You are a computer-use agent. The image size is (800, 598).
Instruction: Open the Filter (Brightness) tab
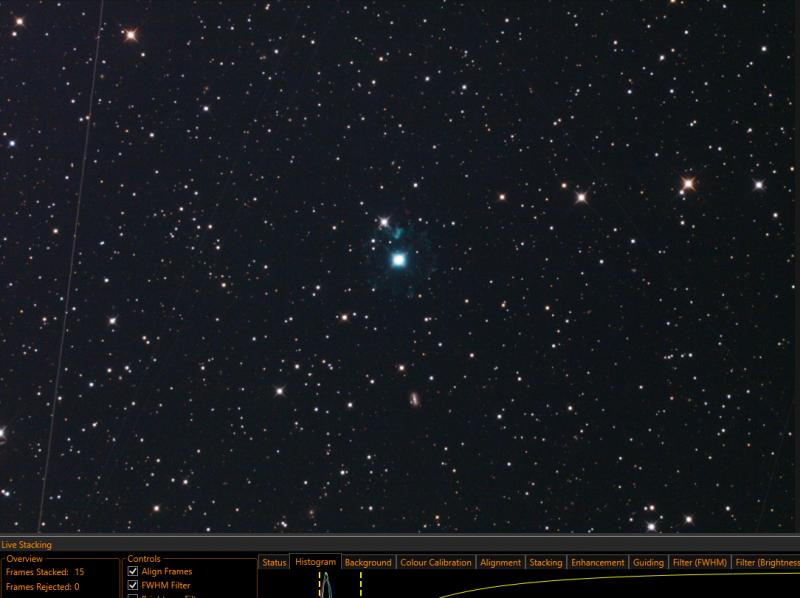(x=766, y=562)
